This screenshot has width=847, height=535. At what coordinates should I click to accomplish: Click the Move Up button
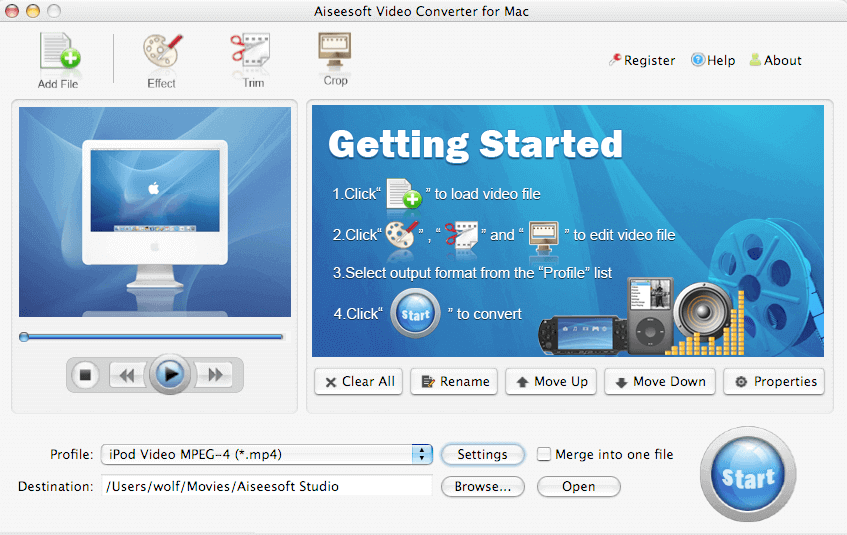click(x=551, y=382)
